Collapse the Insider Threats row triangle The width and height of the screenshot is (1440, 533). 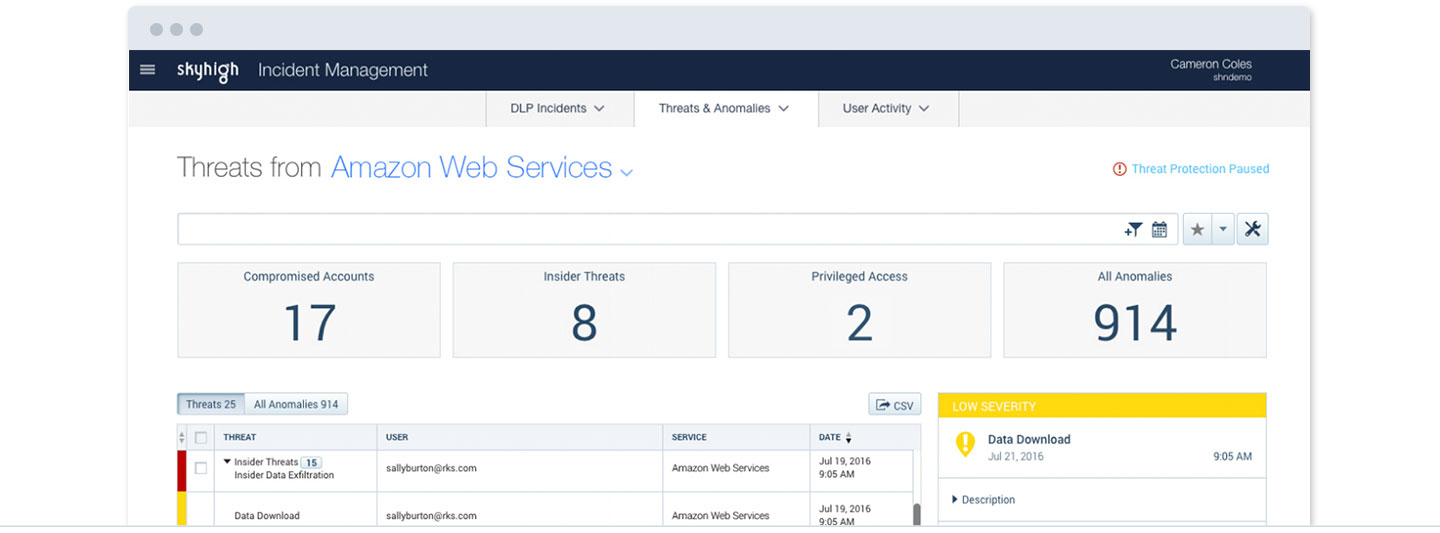(x=228, y=462)
